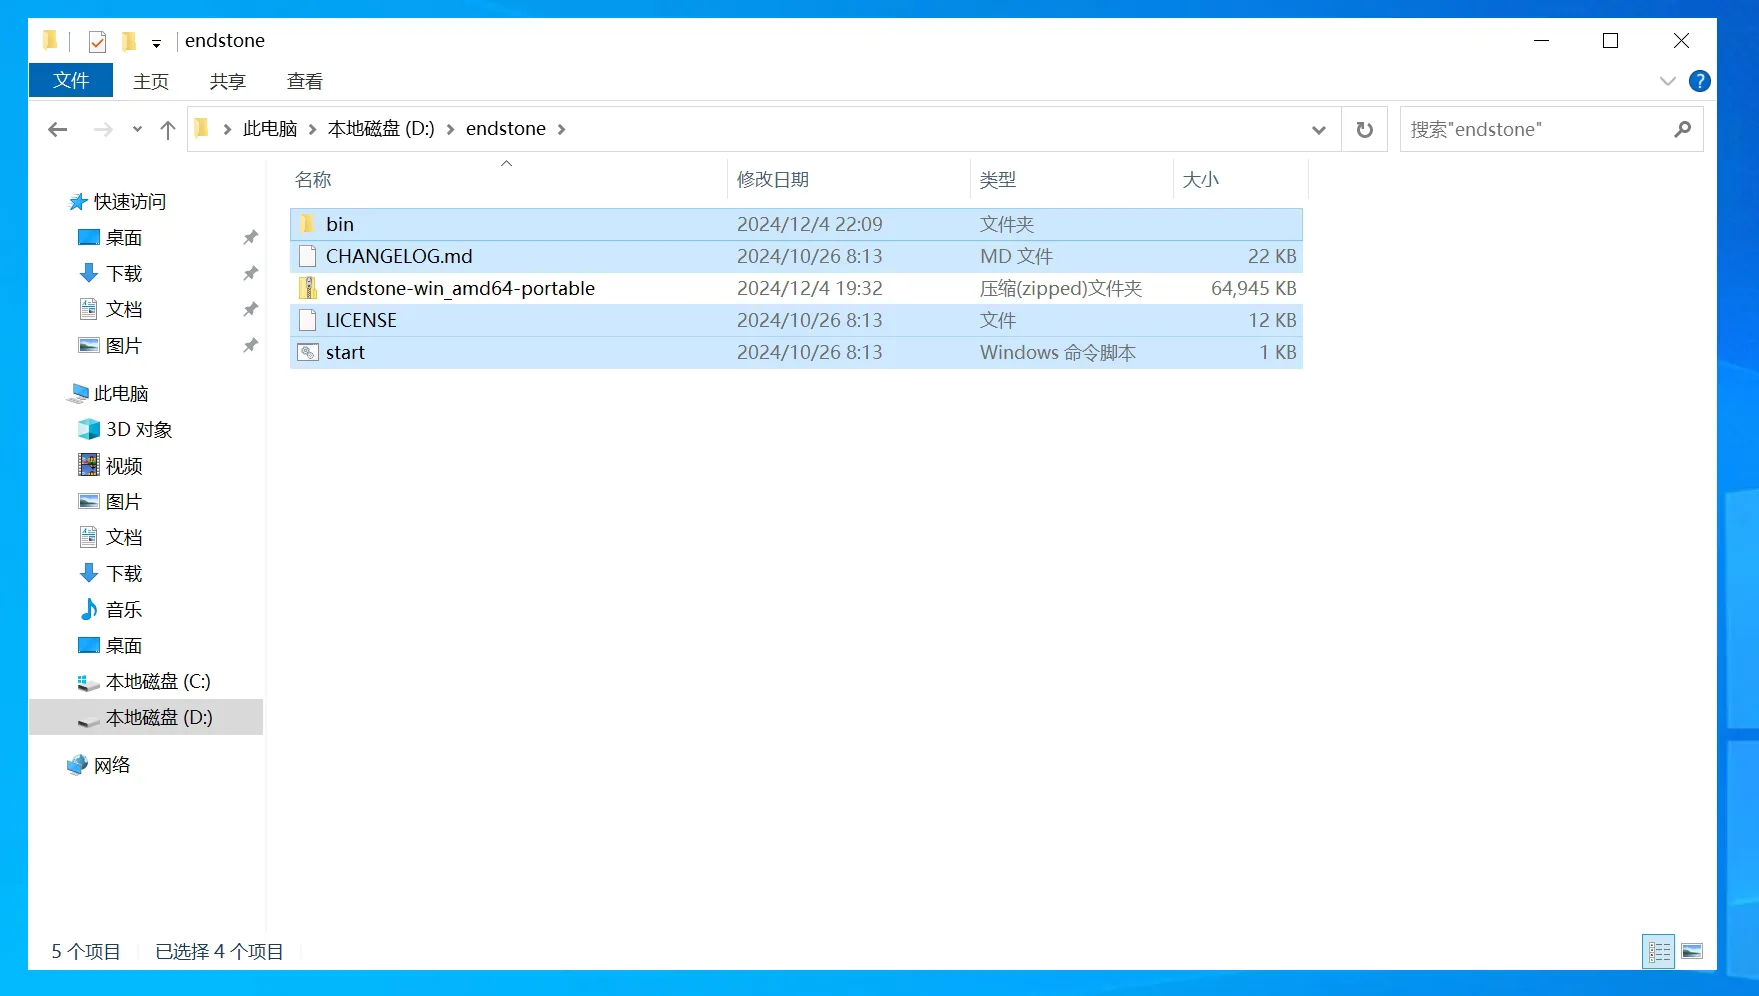Click the search magnifier icon
The width and height of the screenshot is (1759, 996).
(x=1682, y=129)
